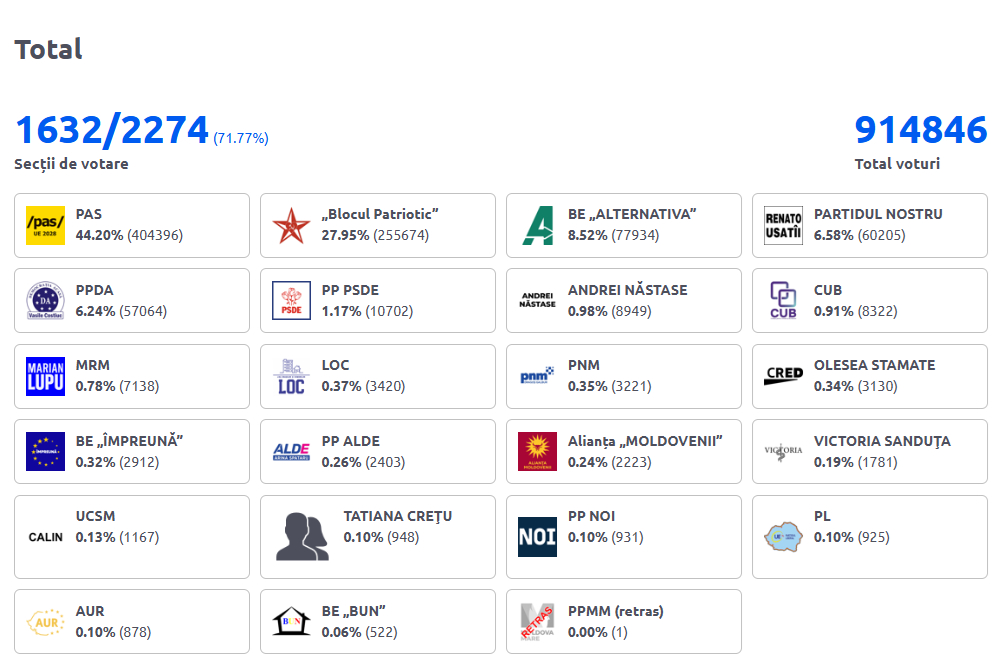Click the blue Marian Lupu logo
Image resolution: width=1001 pixels, height=666 pixels.
tap(45, 376)
